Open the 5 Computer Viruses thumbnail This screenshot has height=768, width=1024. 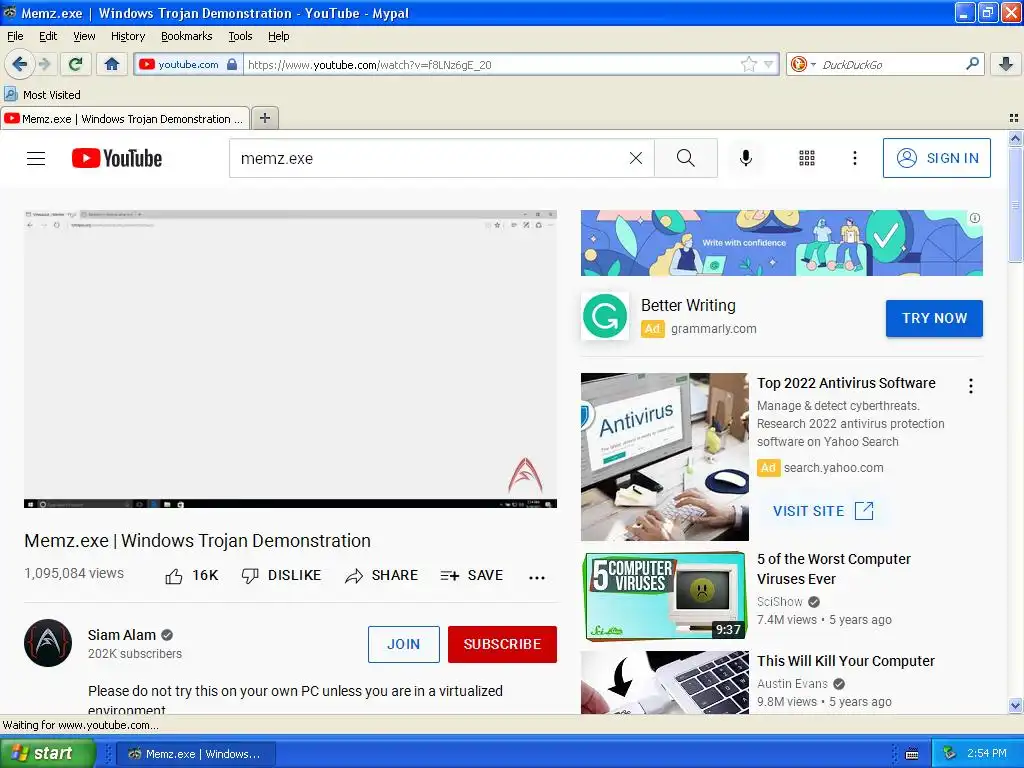click(x=664, y=596)
